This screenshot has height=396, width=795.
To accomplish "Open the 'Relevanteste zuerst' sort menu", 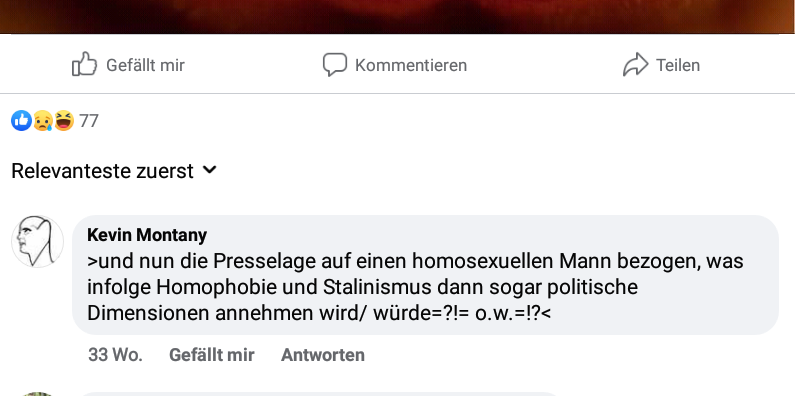I will click(114, 171).
